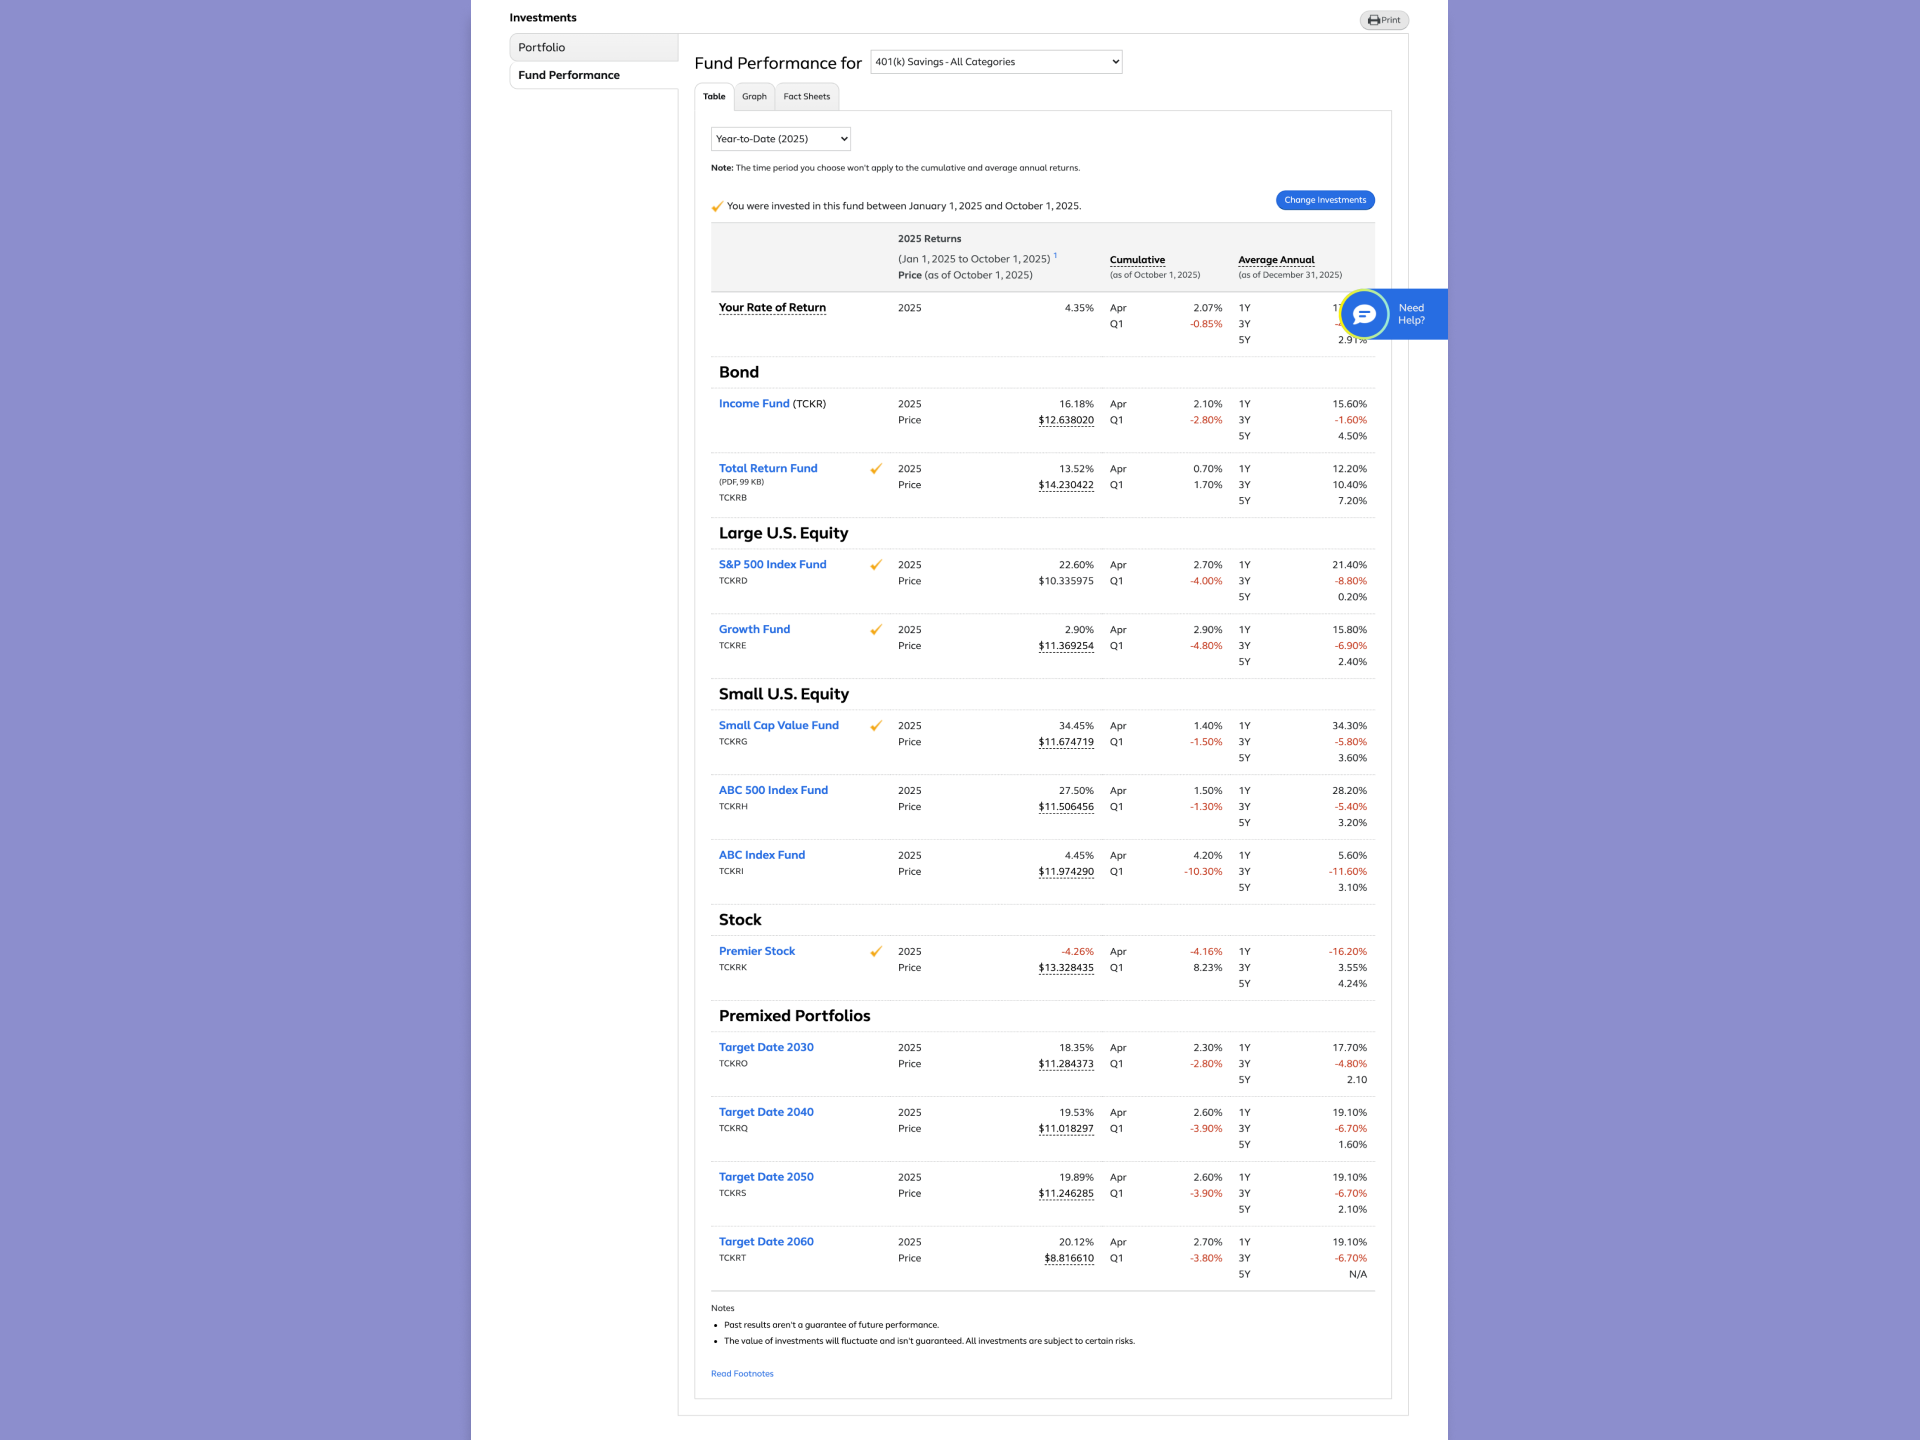Click Target Date 2050 price $11.246285
Viewport: 1920px width, 1440px height.
pyautogui.click(x=1066, y=1194)
